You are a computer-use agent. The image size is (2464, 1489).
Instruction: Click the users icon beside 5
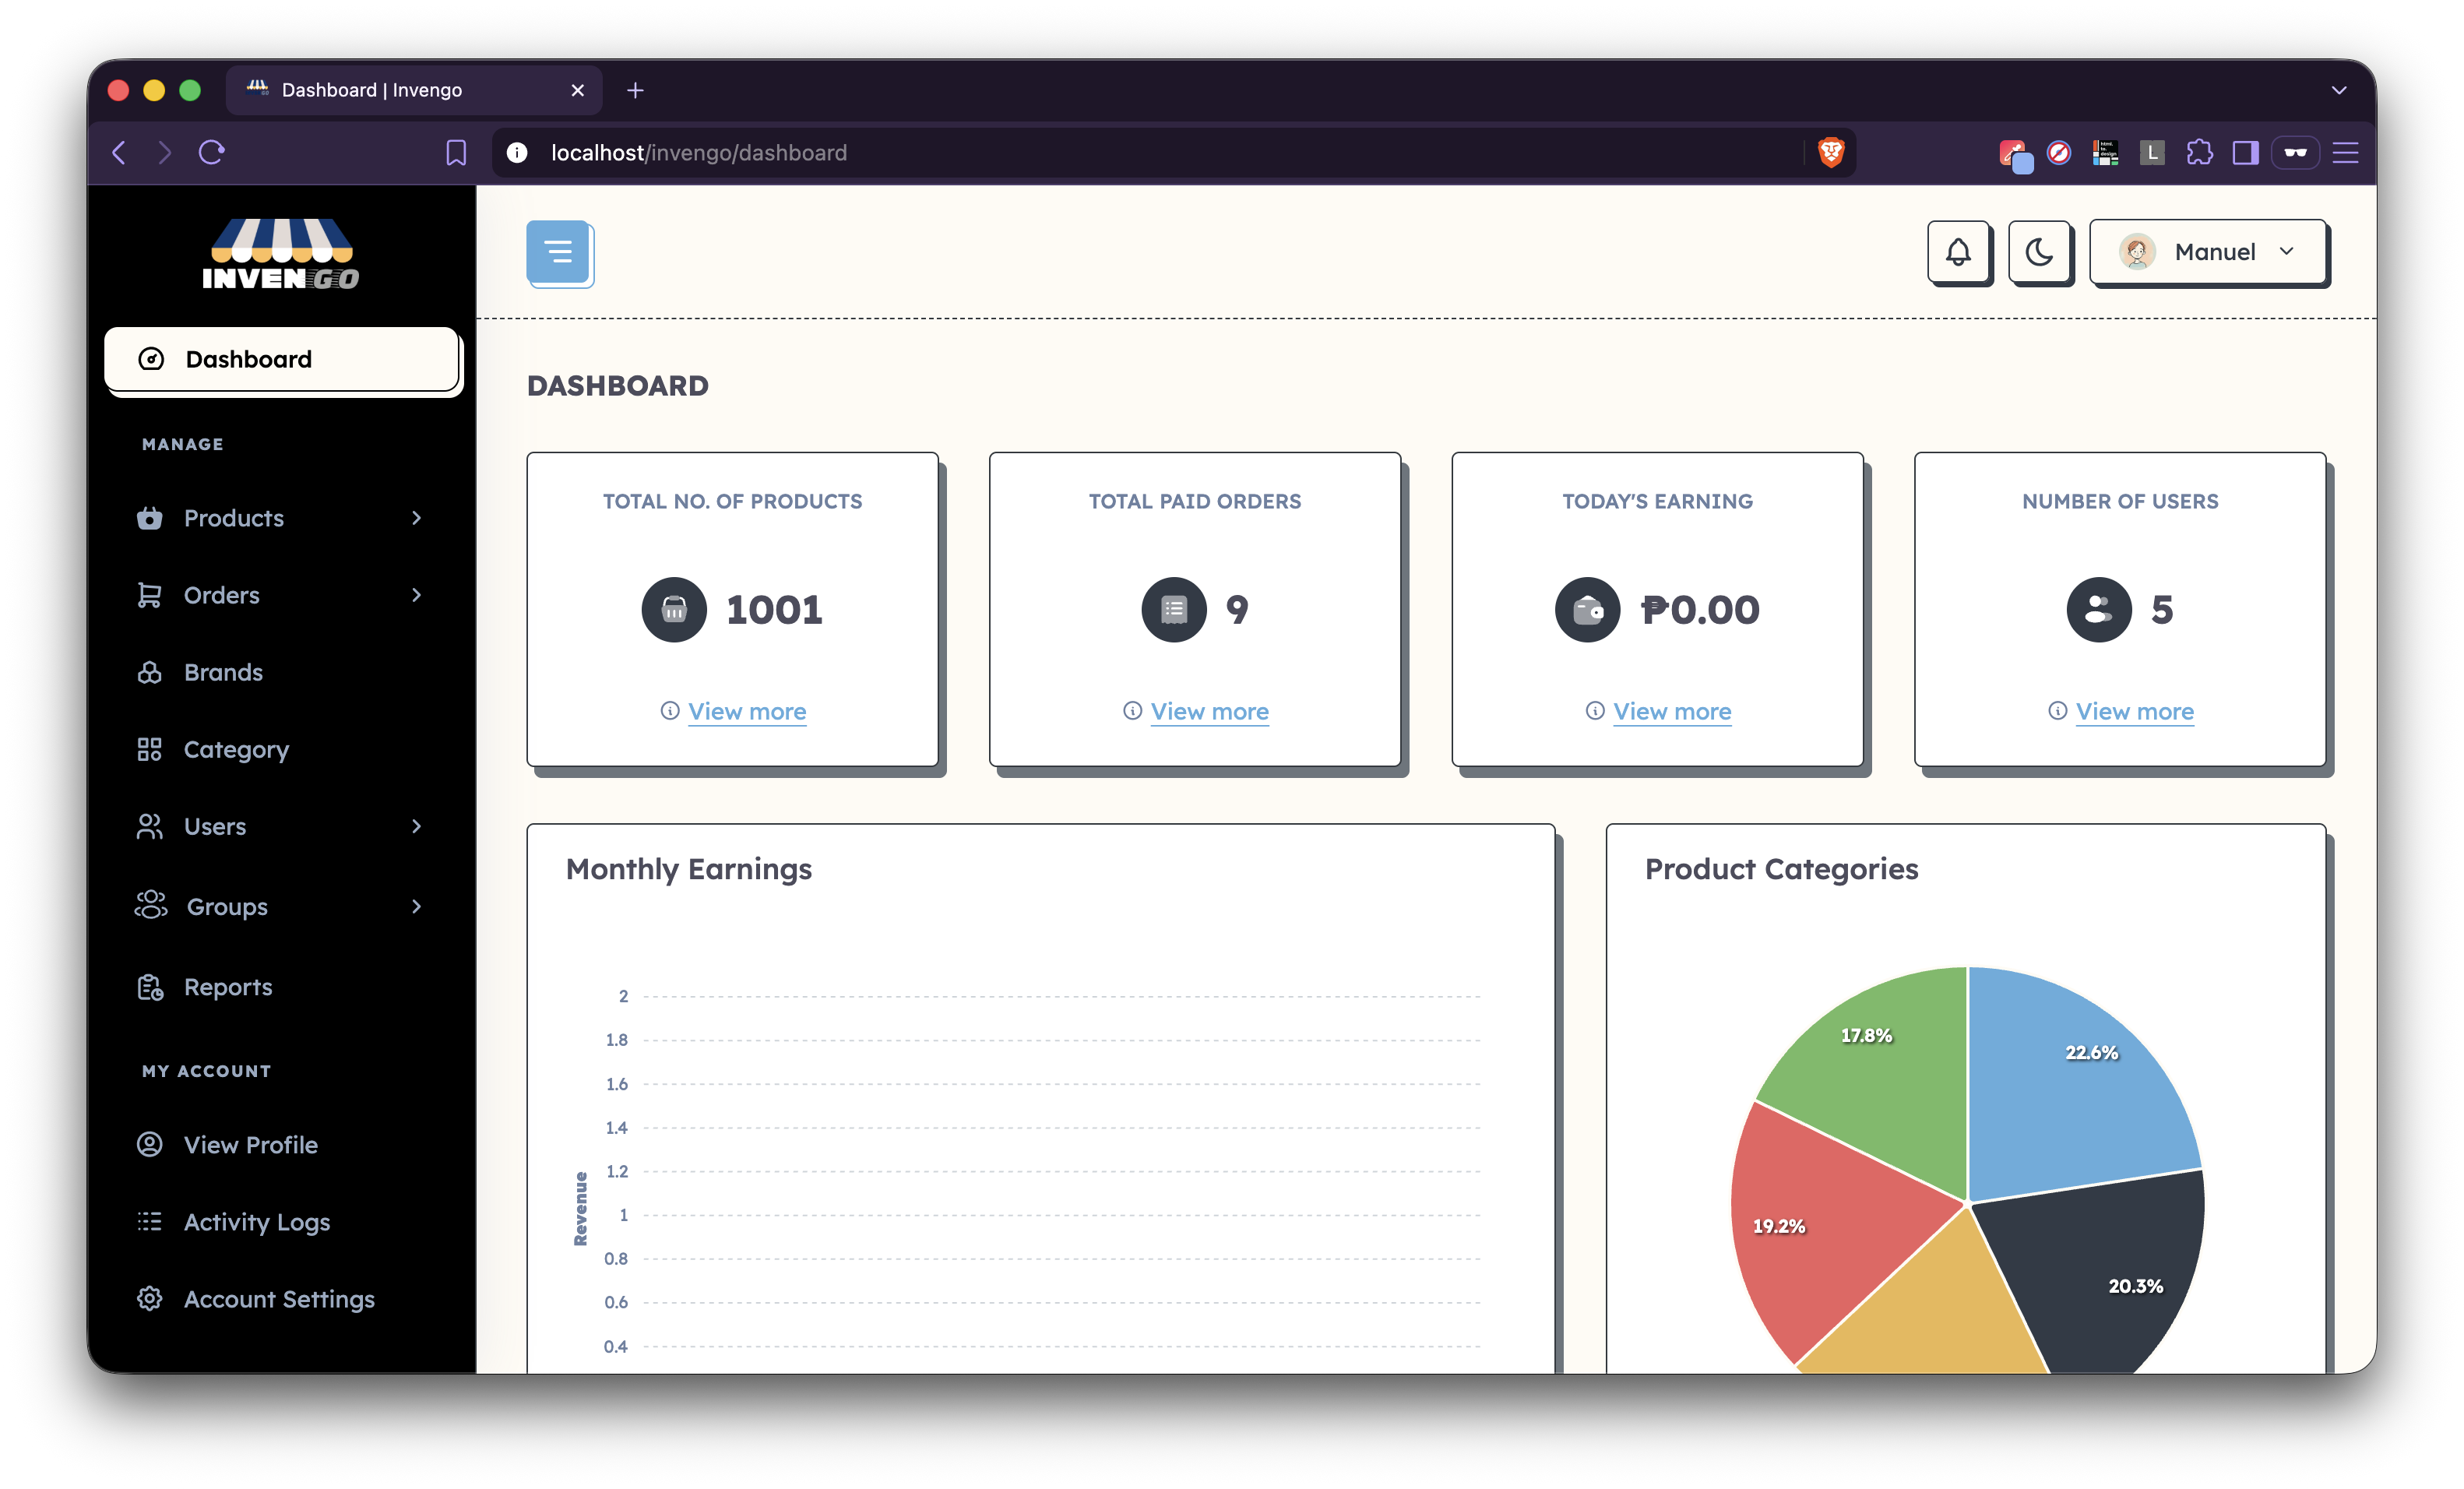tap(2099, 610)
